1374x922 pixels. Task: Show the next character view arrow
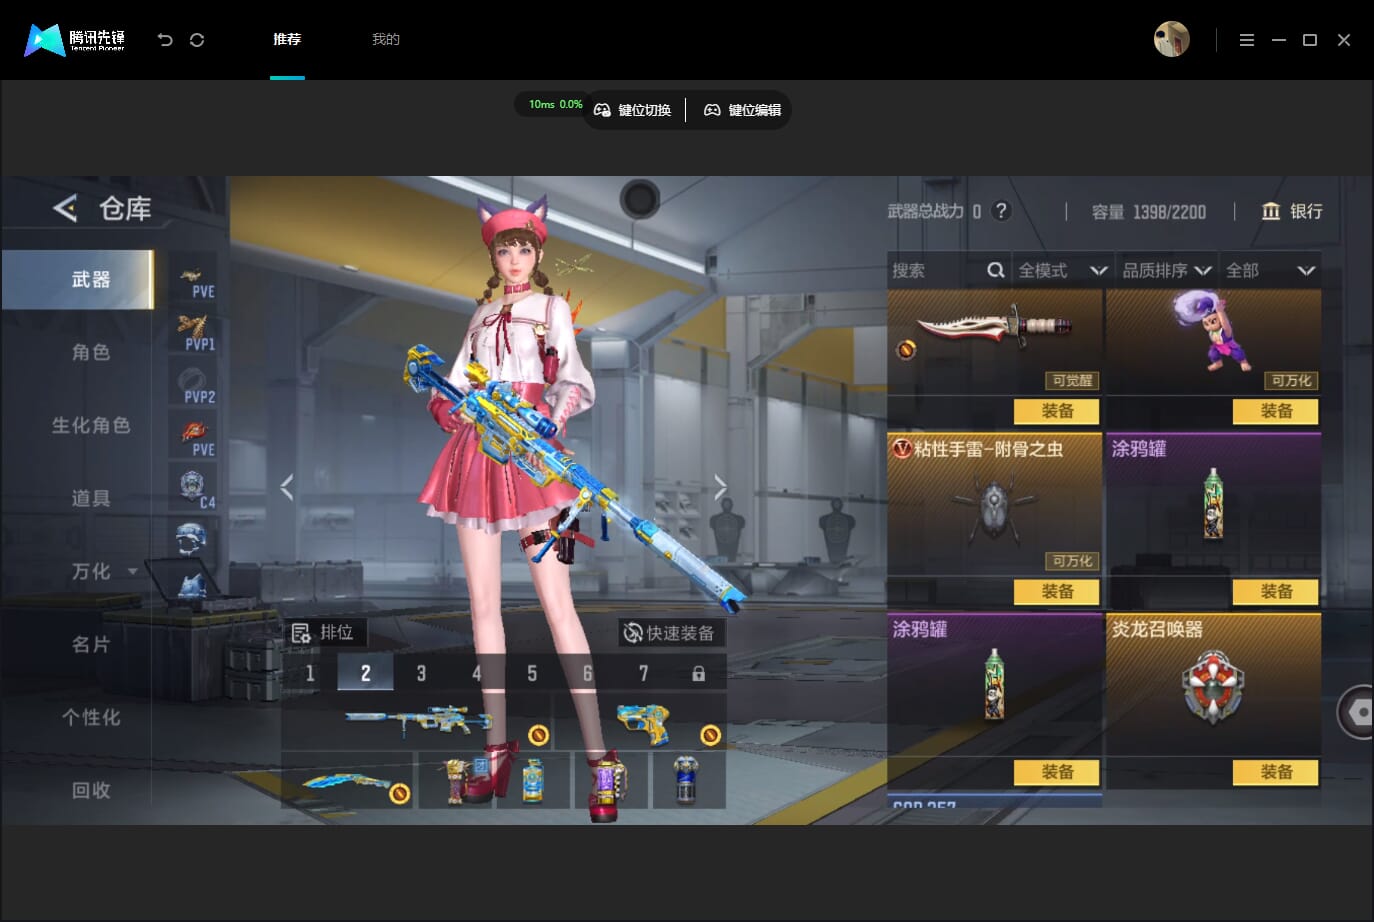click(720, 487)
